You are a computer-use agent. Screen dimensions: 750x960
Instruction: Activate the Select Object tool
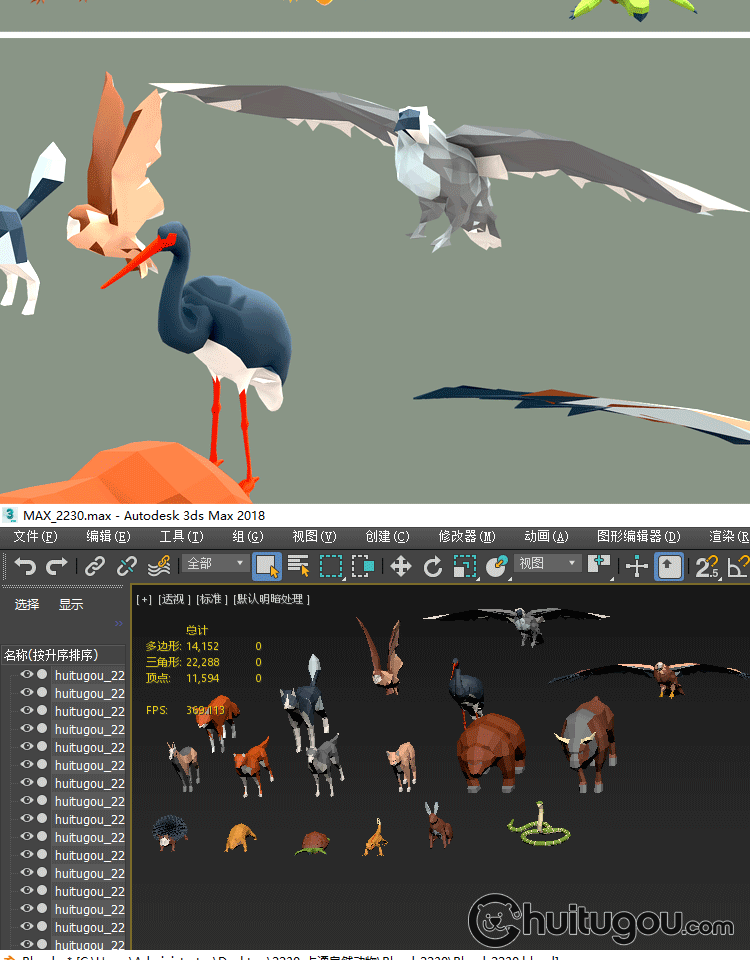coord(267,567)
